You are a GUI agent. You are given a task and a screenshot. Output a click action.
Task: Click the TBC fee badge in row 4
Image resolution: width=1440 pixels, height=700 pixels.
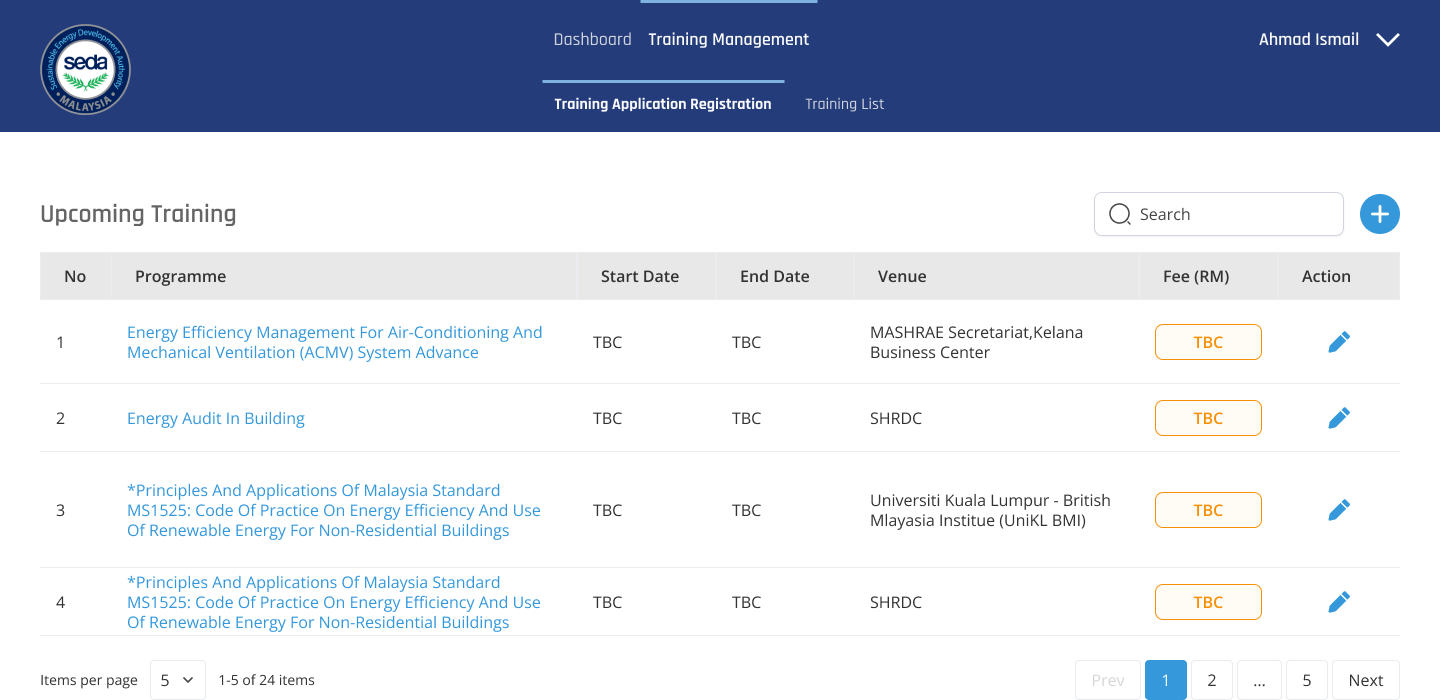pos(1208,602)
